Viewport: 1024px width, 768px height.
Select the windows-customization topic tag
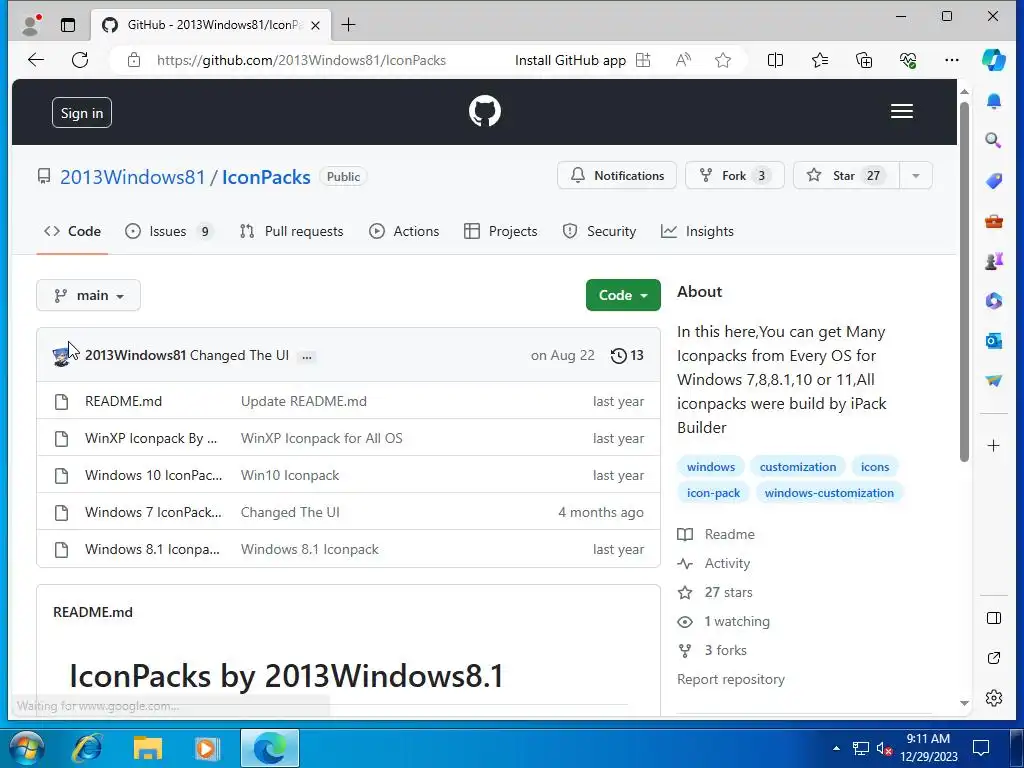tap(829, 493)
